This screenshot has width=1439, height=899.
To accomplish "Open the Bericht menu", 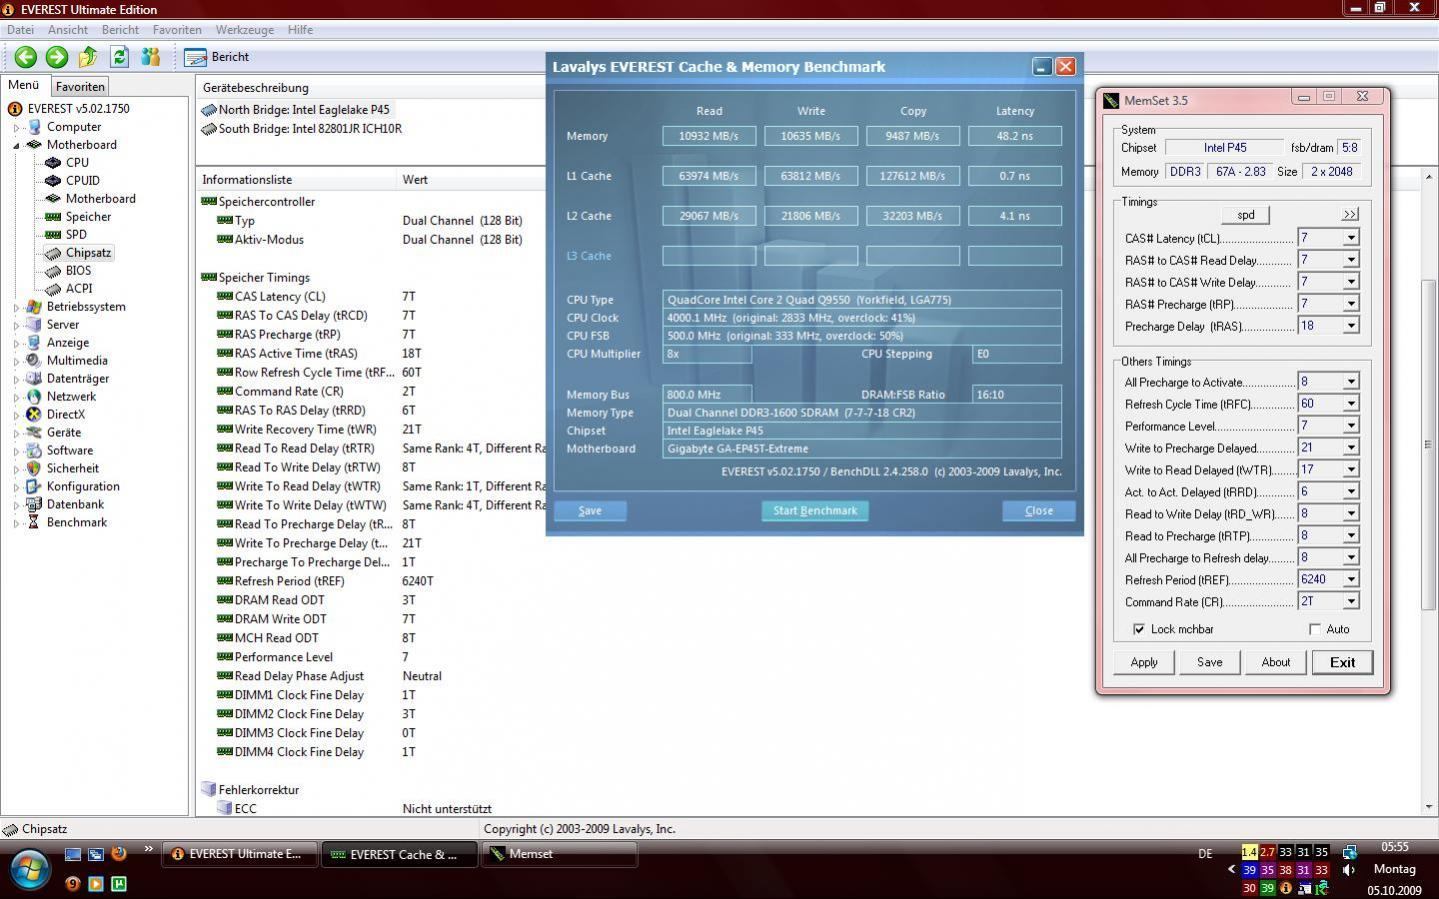I will (120, 30).
